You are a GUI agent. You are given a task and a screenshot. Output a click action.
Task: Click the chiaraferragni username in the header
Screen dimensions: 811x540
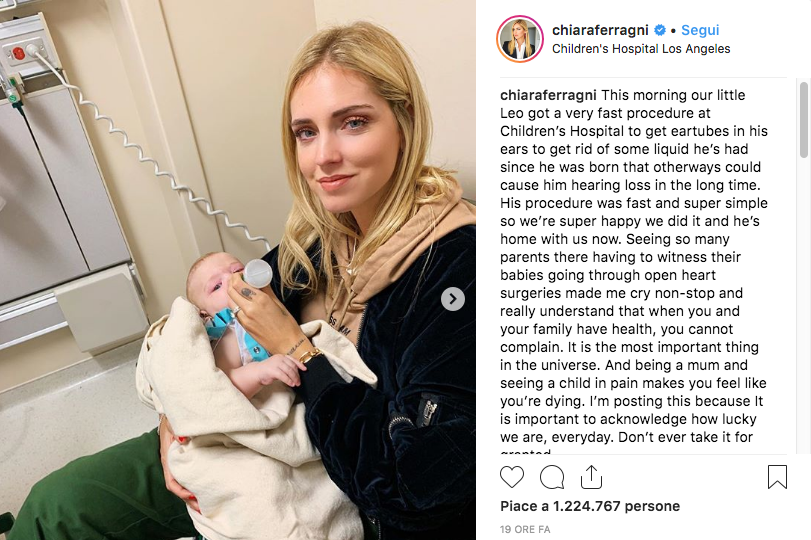pos(600,31)
